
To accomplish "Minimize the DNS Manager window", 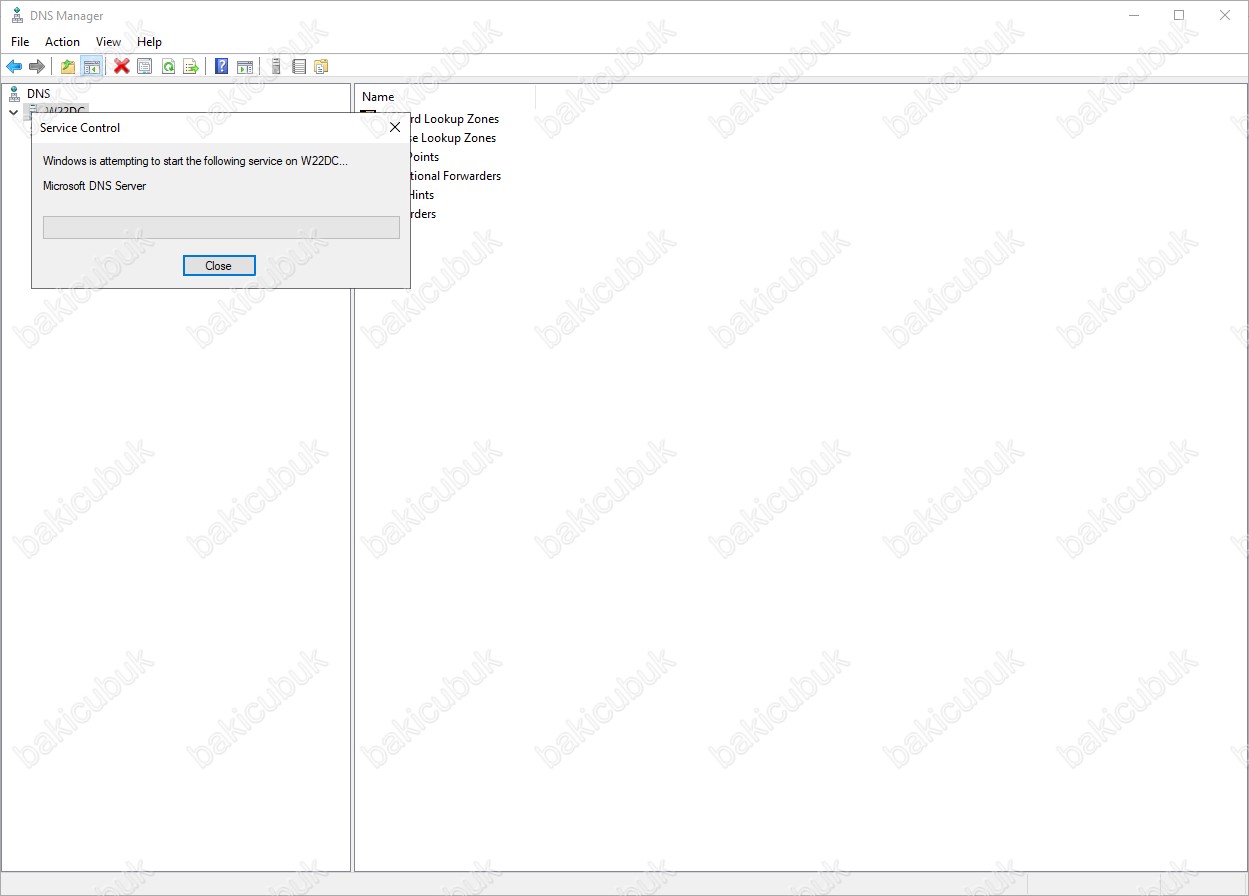I will tap(1133, 16).
